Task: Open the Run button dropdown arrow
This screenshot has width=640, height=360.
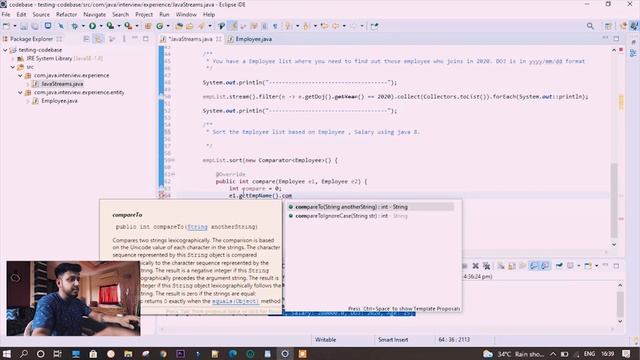Action: coord(100,26)
